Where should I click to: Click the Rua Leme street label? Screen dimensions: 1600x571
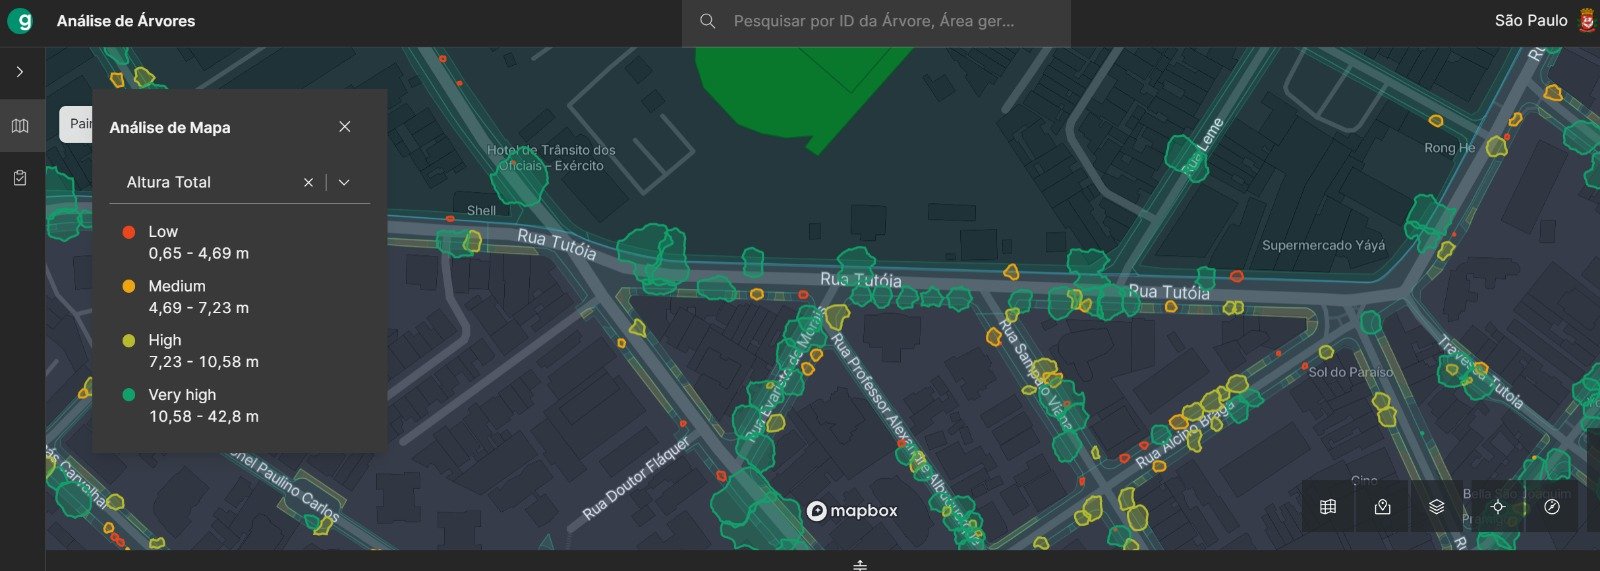tap(1203, 147)
